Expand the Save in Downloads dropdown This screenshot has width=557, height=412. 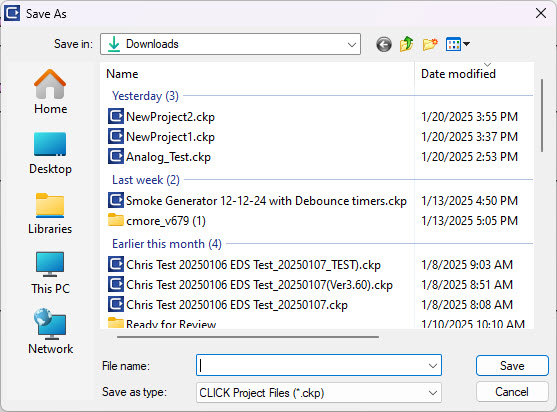pyautogui.click(x=230, y=44)
